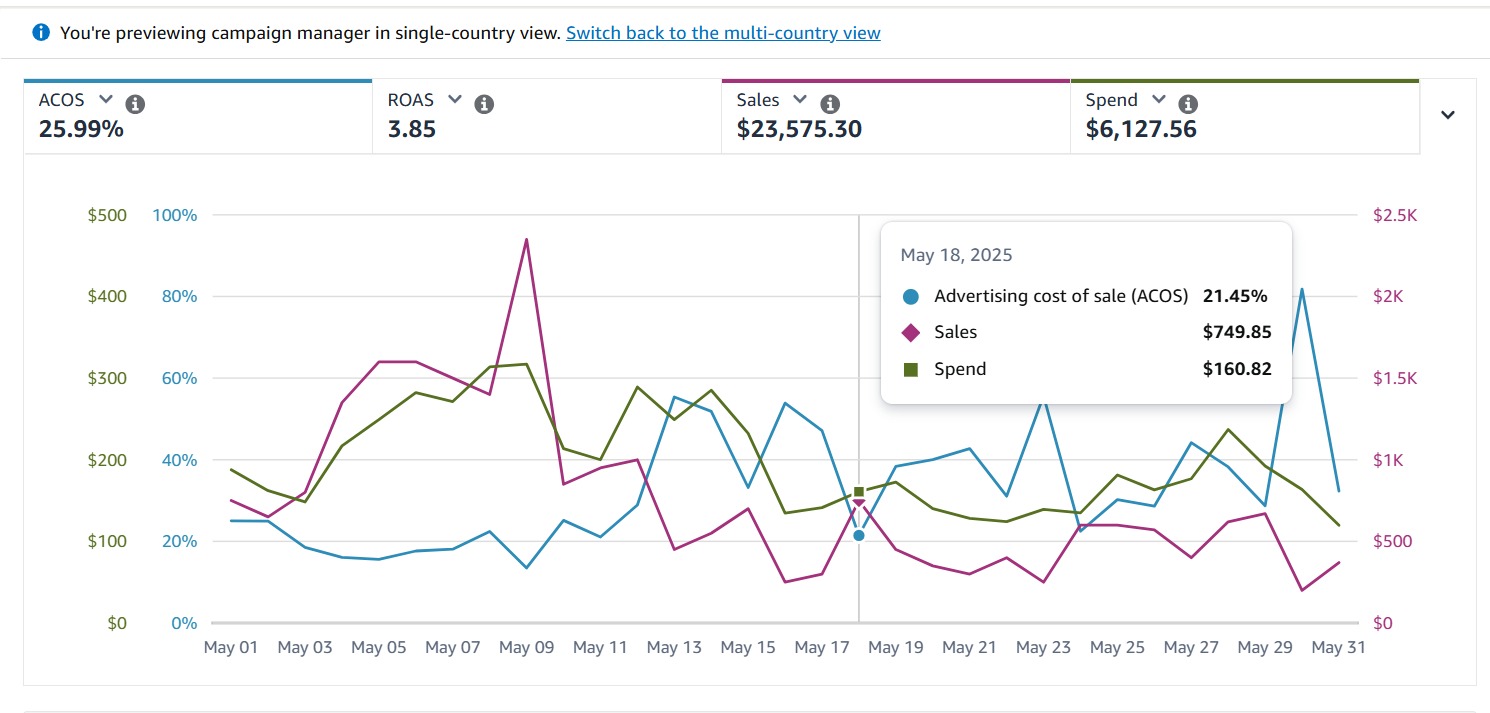This screenshot has width=1490, height=713.
Task: Click the green Spend square marker on the chart
Action: [x=859, y=492]
